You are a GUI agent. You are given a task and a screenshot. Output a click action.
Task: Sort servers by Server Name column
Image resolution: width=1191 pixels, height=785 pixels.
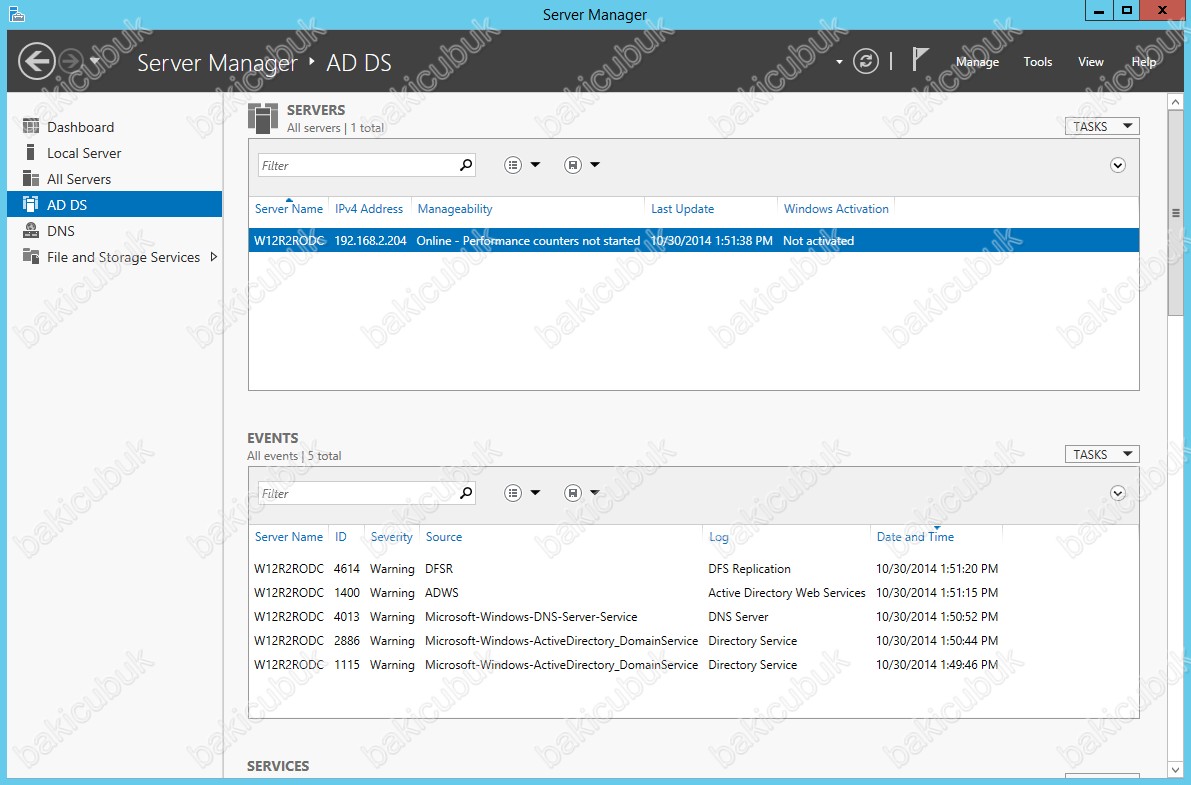[289, 209]
